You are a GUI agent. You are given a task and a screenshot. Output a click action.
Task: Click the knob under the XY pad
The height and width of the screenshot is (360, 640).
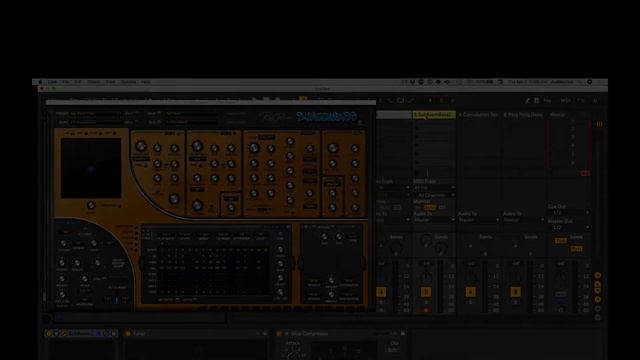(x=91, y=205)
